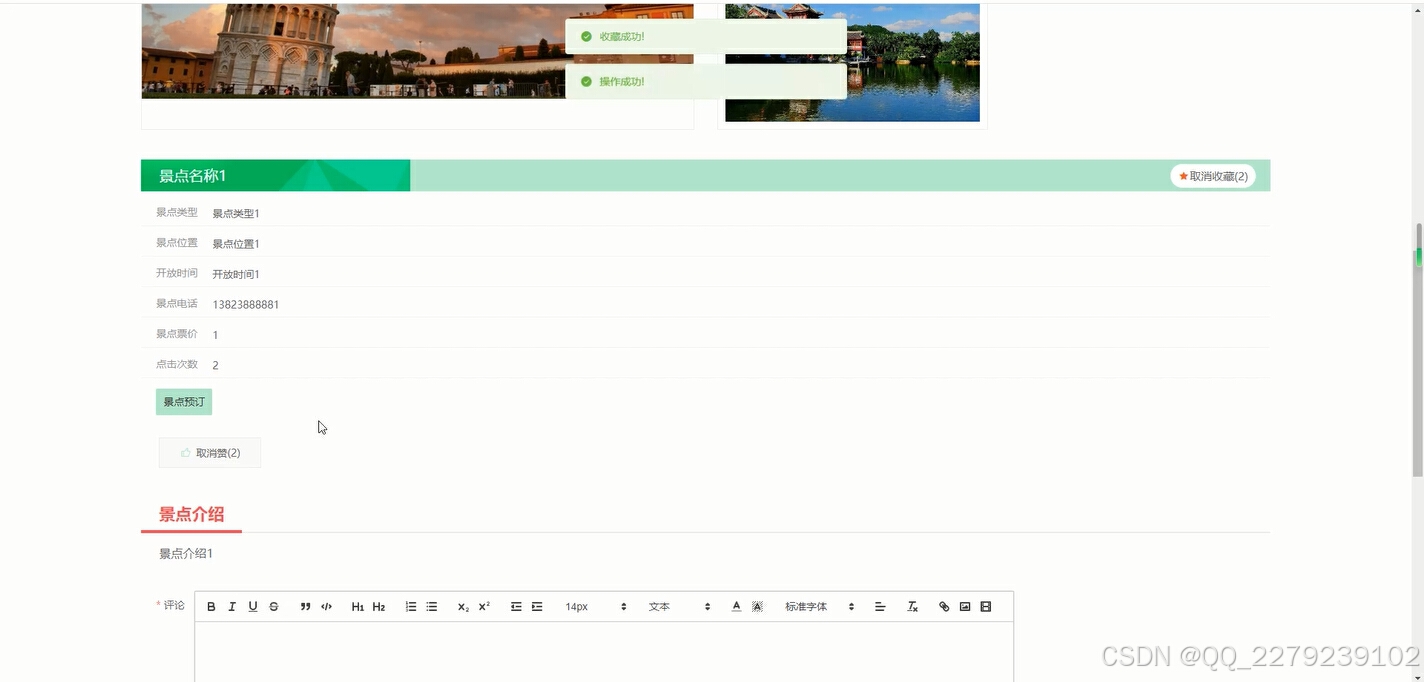Insert a code block using the editor toolbar
This screenshot has width=1424, height=682.
click(326, 606)
